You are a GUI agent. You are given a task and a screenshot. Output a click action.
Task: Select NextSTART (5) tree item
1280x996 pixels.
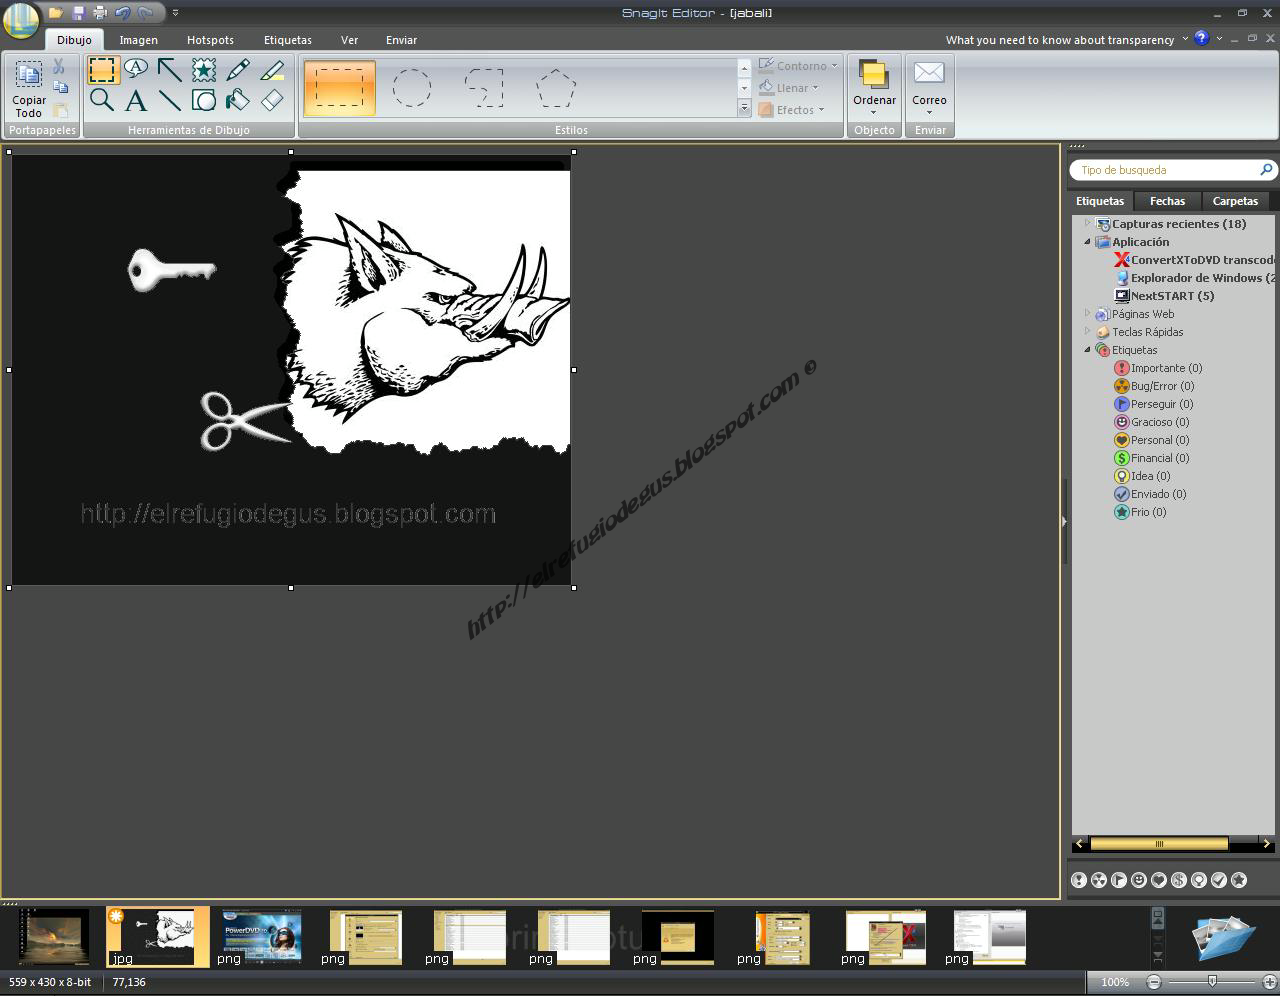click(x=1164, y=296)
